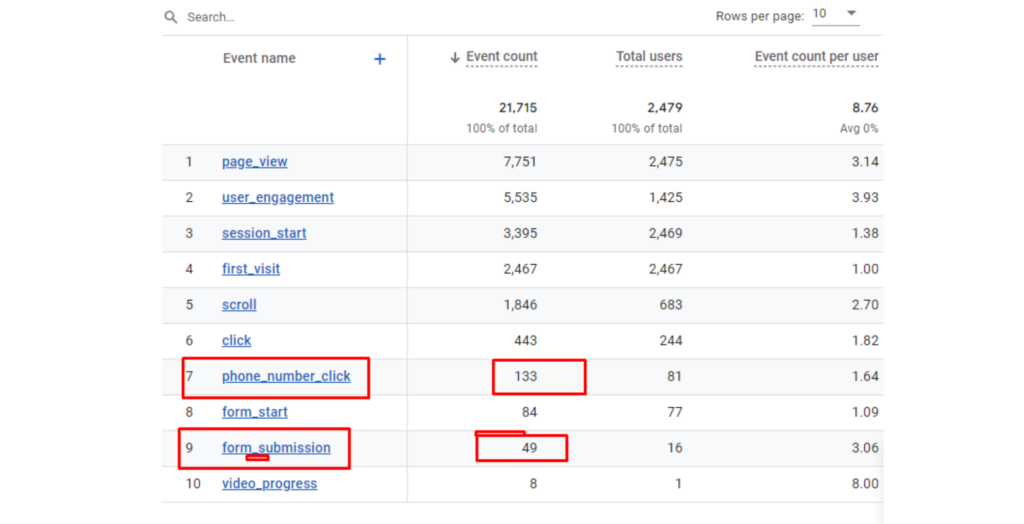Open the user_engagement event link
The width and height of the screenshot is (1024, 524).
pos(278,197)
